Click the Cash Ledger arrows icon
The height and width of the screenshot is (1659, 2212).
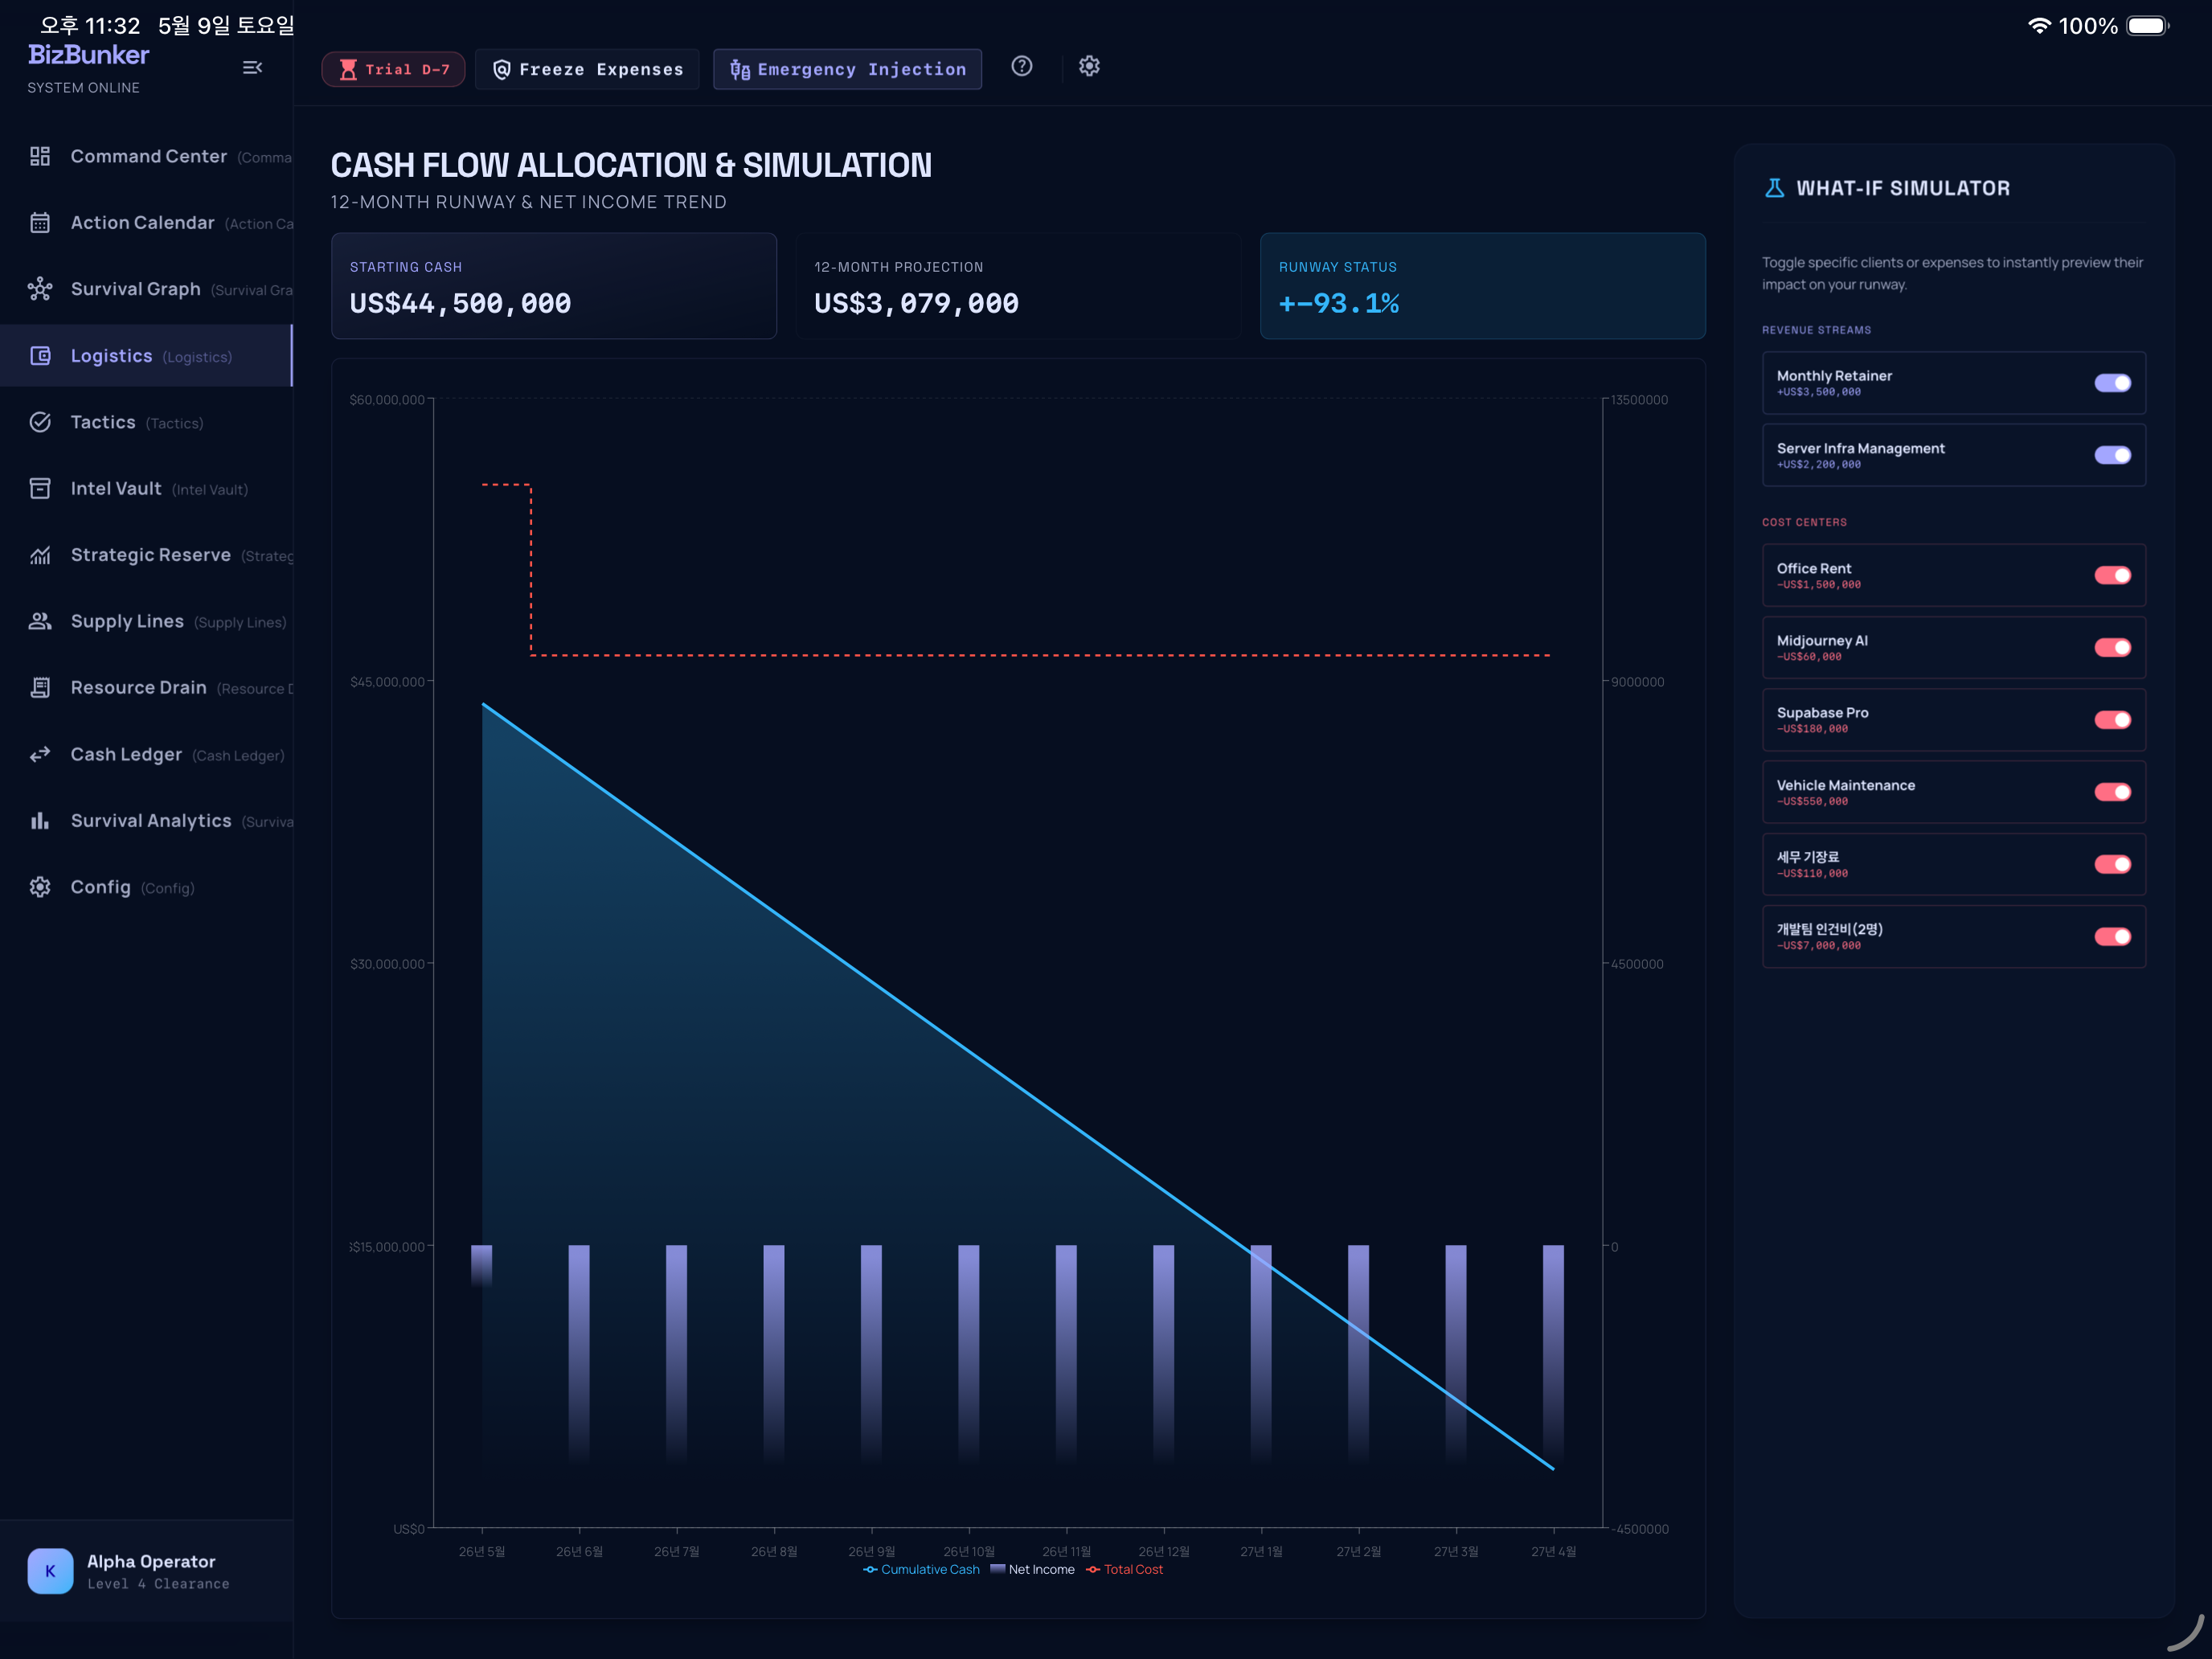40,754
